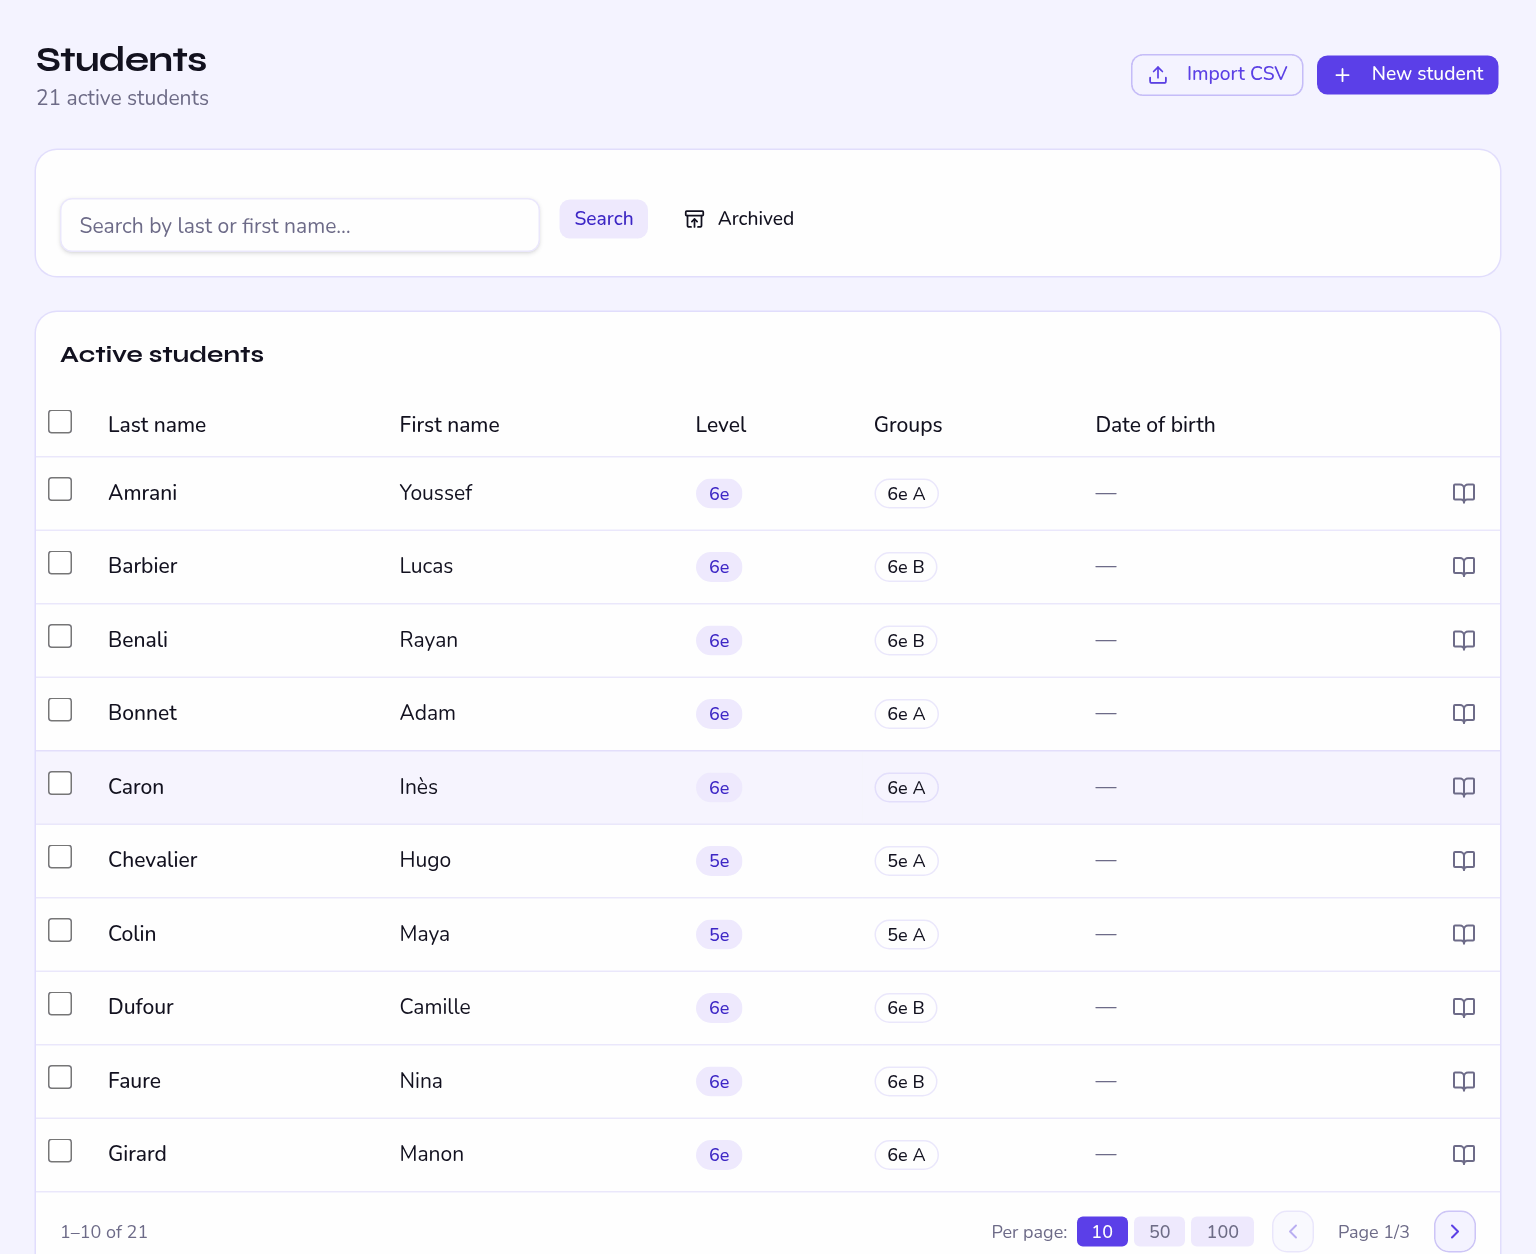The height and width of the screenshot is (1254, 1536).
Task: Select the Amrani row checkbox
Action: [60, 489]
